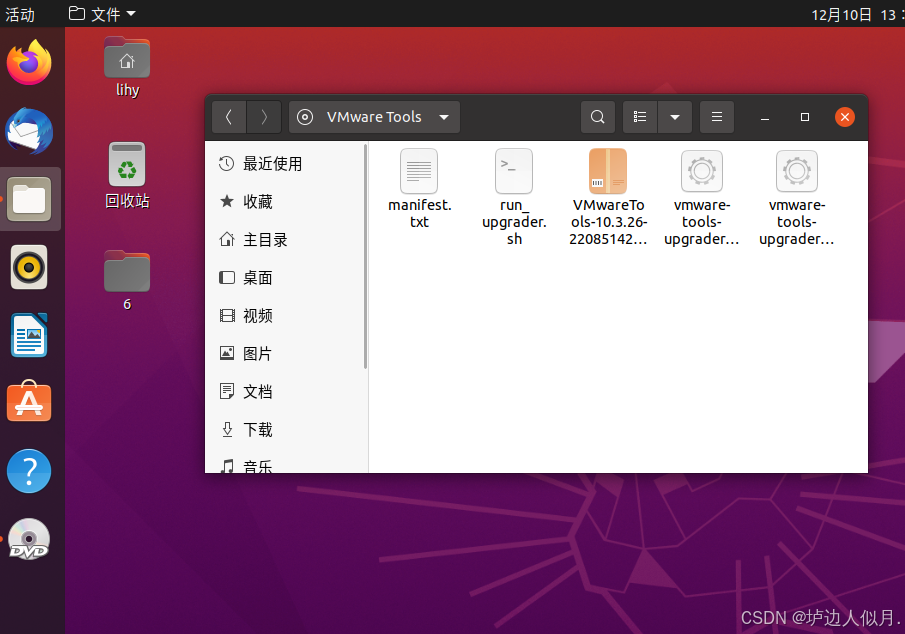Open the Files app in the dock
This screenshot has height=634, width=905.
point(29,199)
